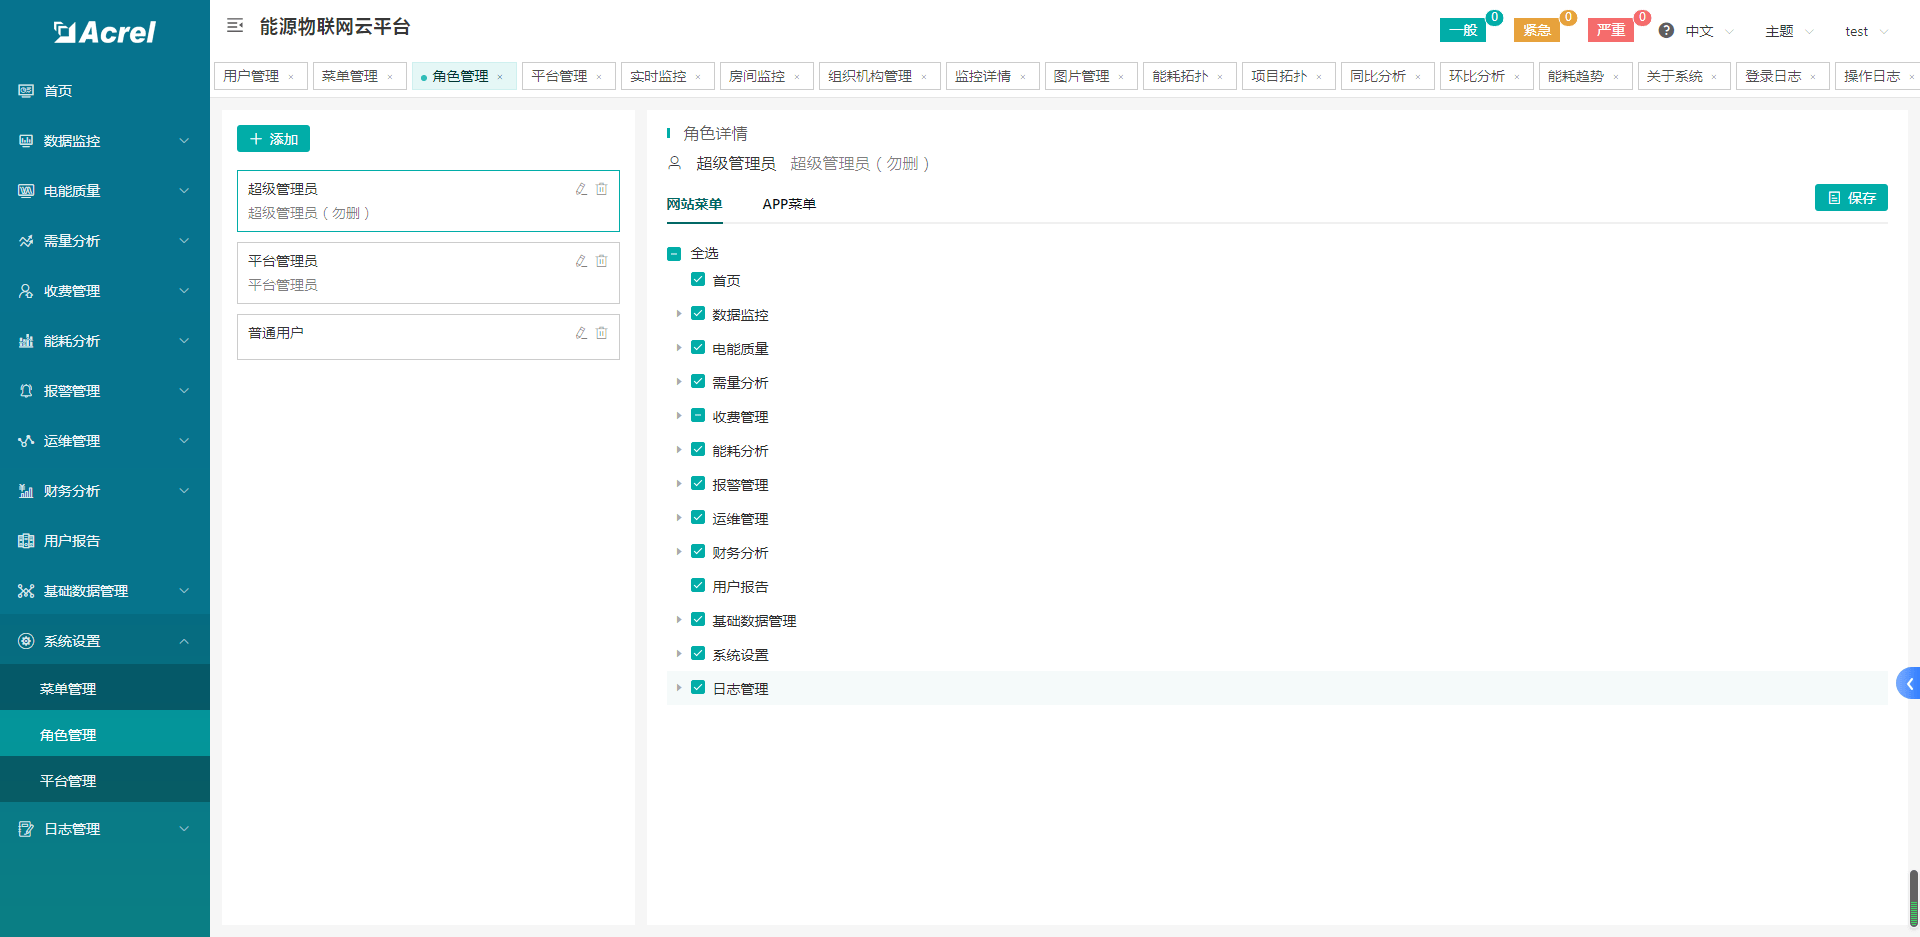Expand the 报警管理 tree node
The width and height of the screenshot is (1920, 937).
678,484
